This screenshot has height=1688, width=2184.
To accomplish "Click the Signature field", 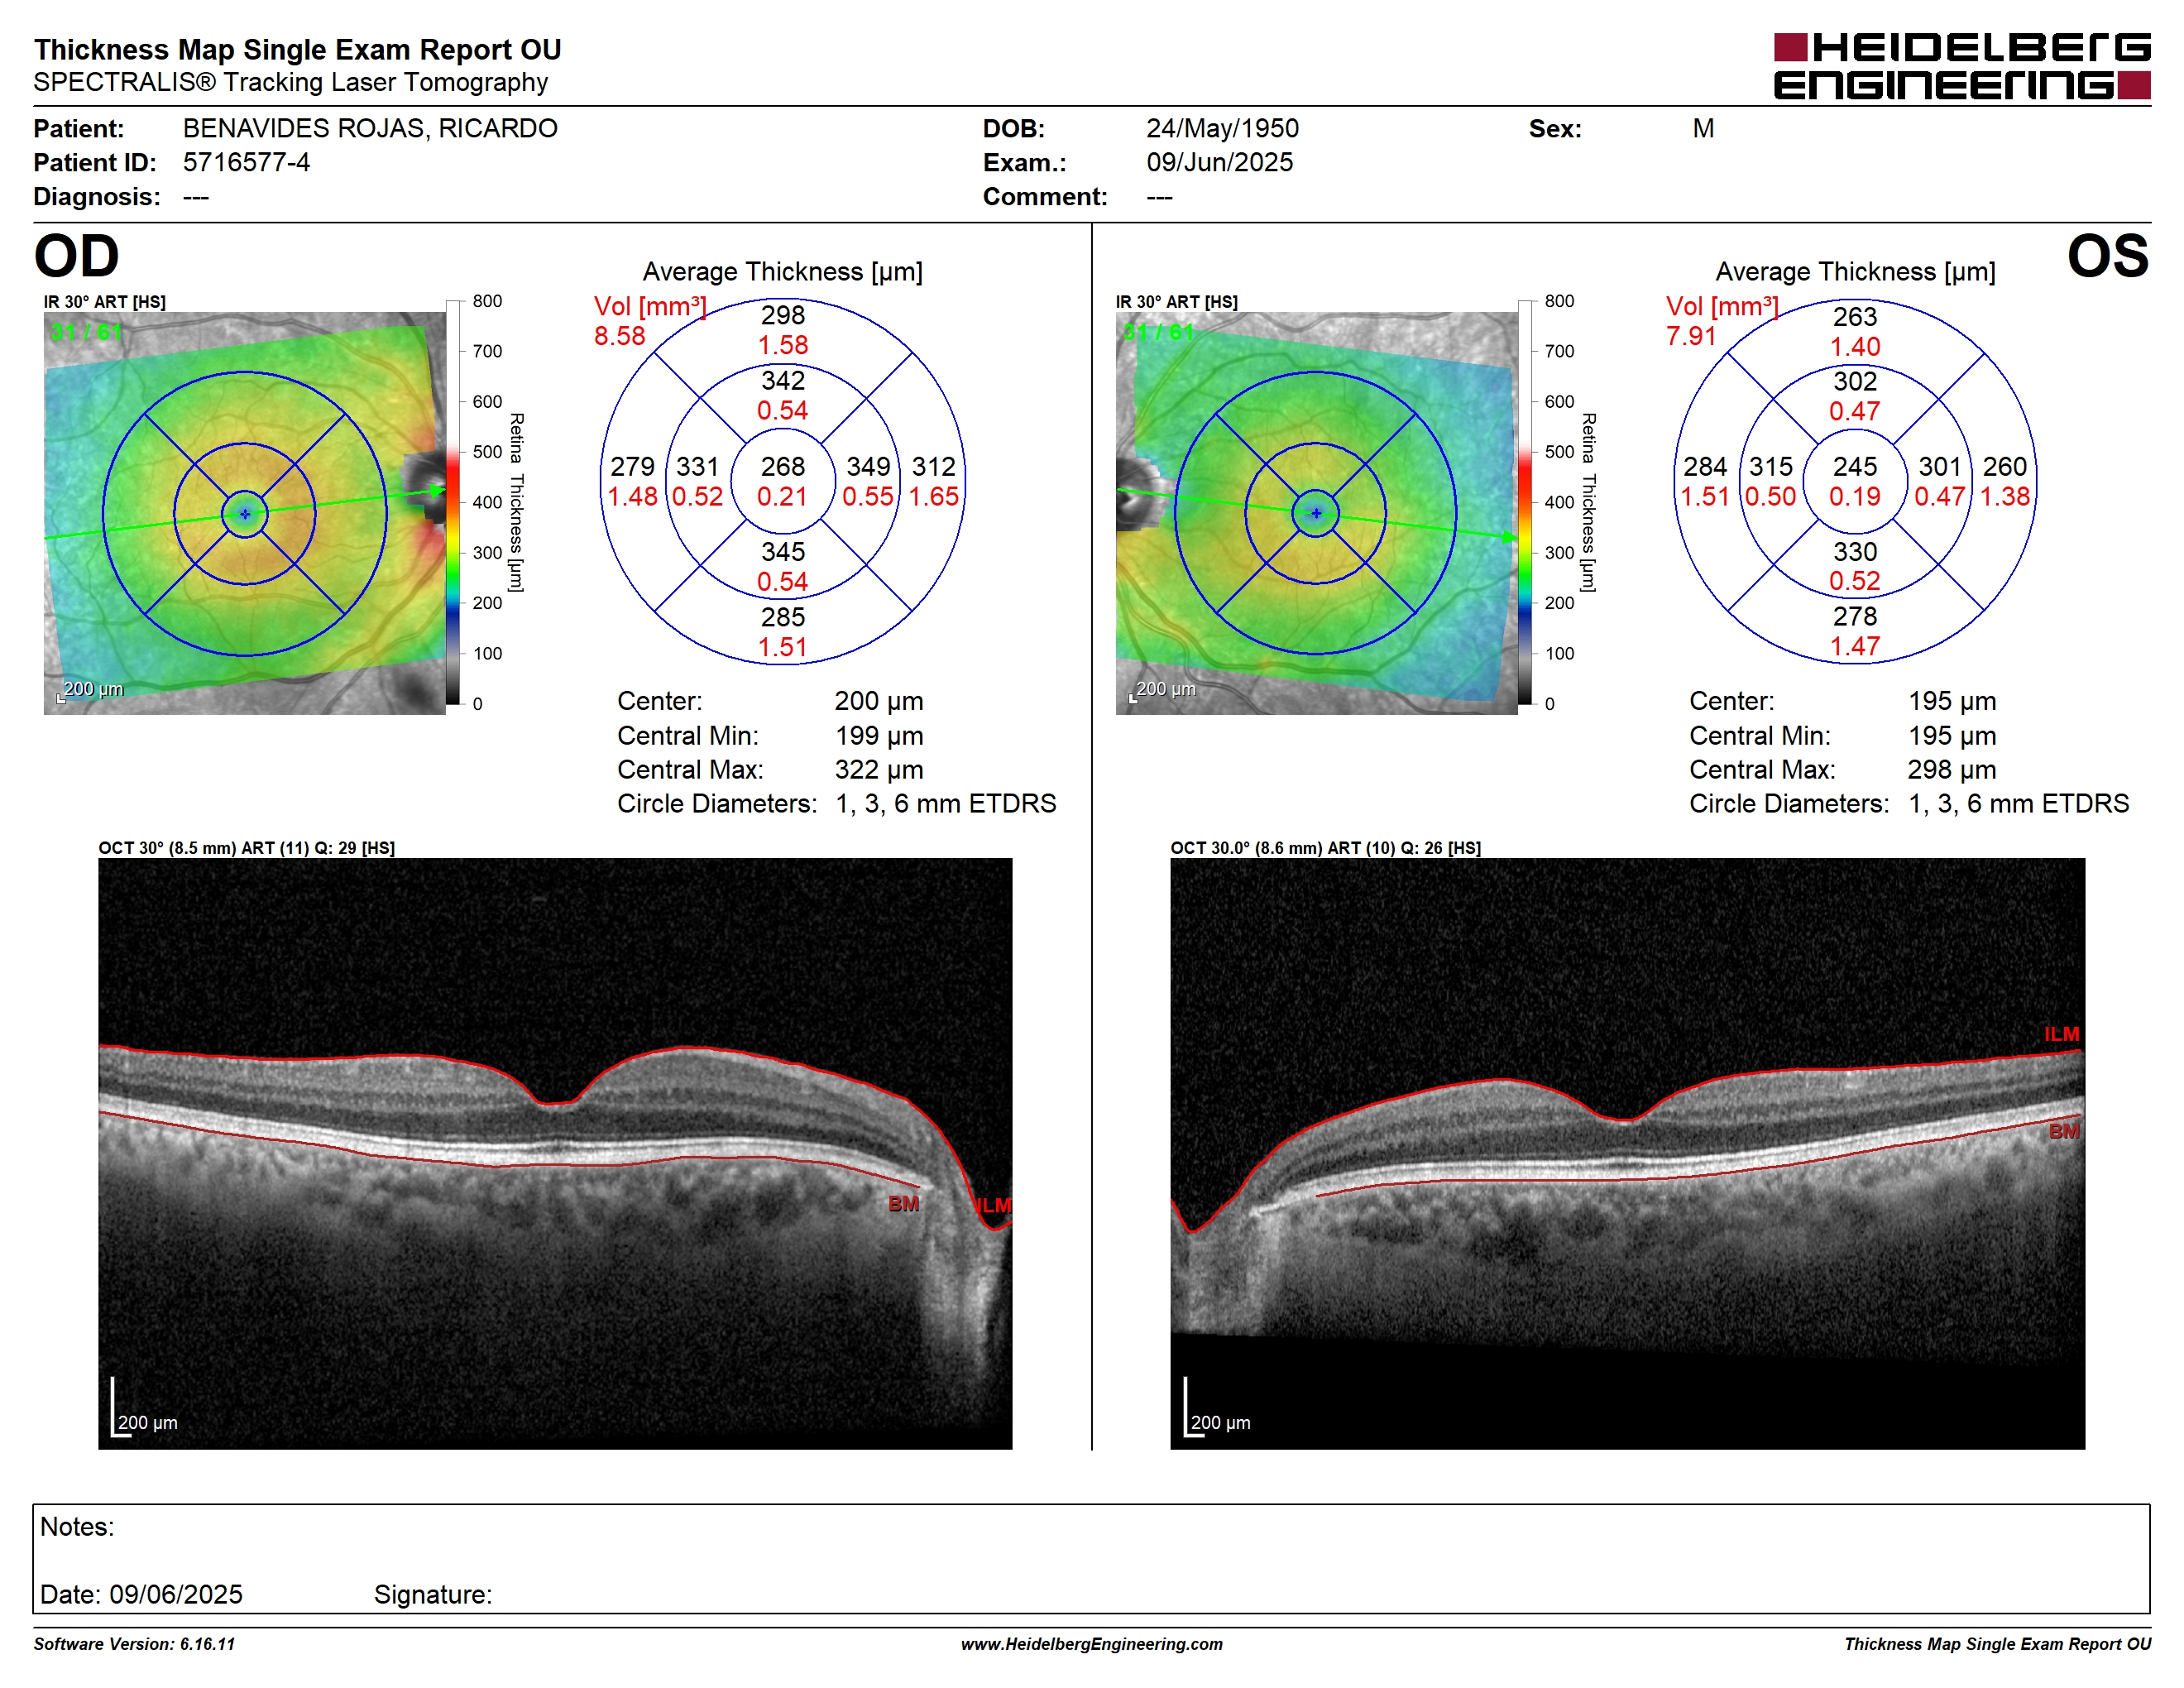I will coord(433,1594).
